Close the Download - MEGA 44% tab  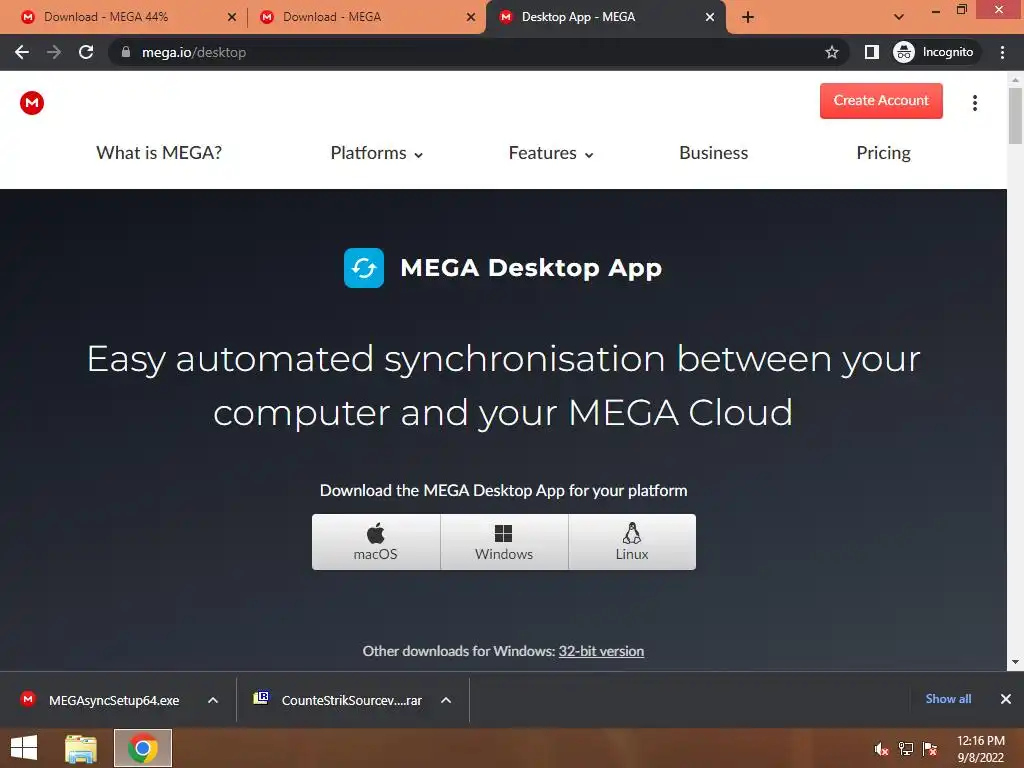click(232, 17)
